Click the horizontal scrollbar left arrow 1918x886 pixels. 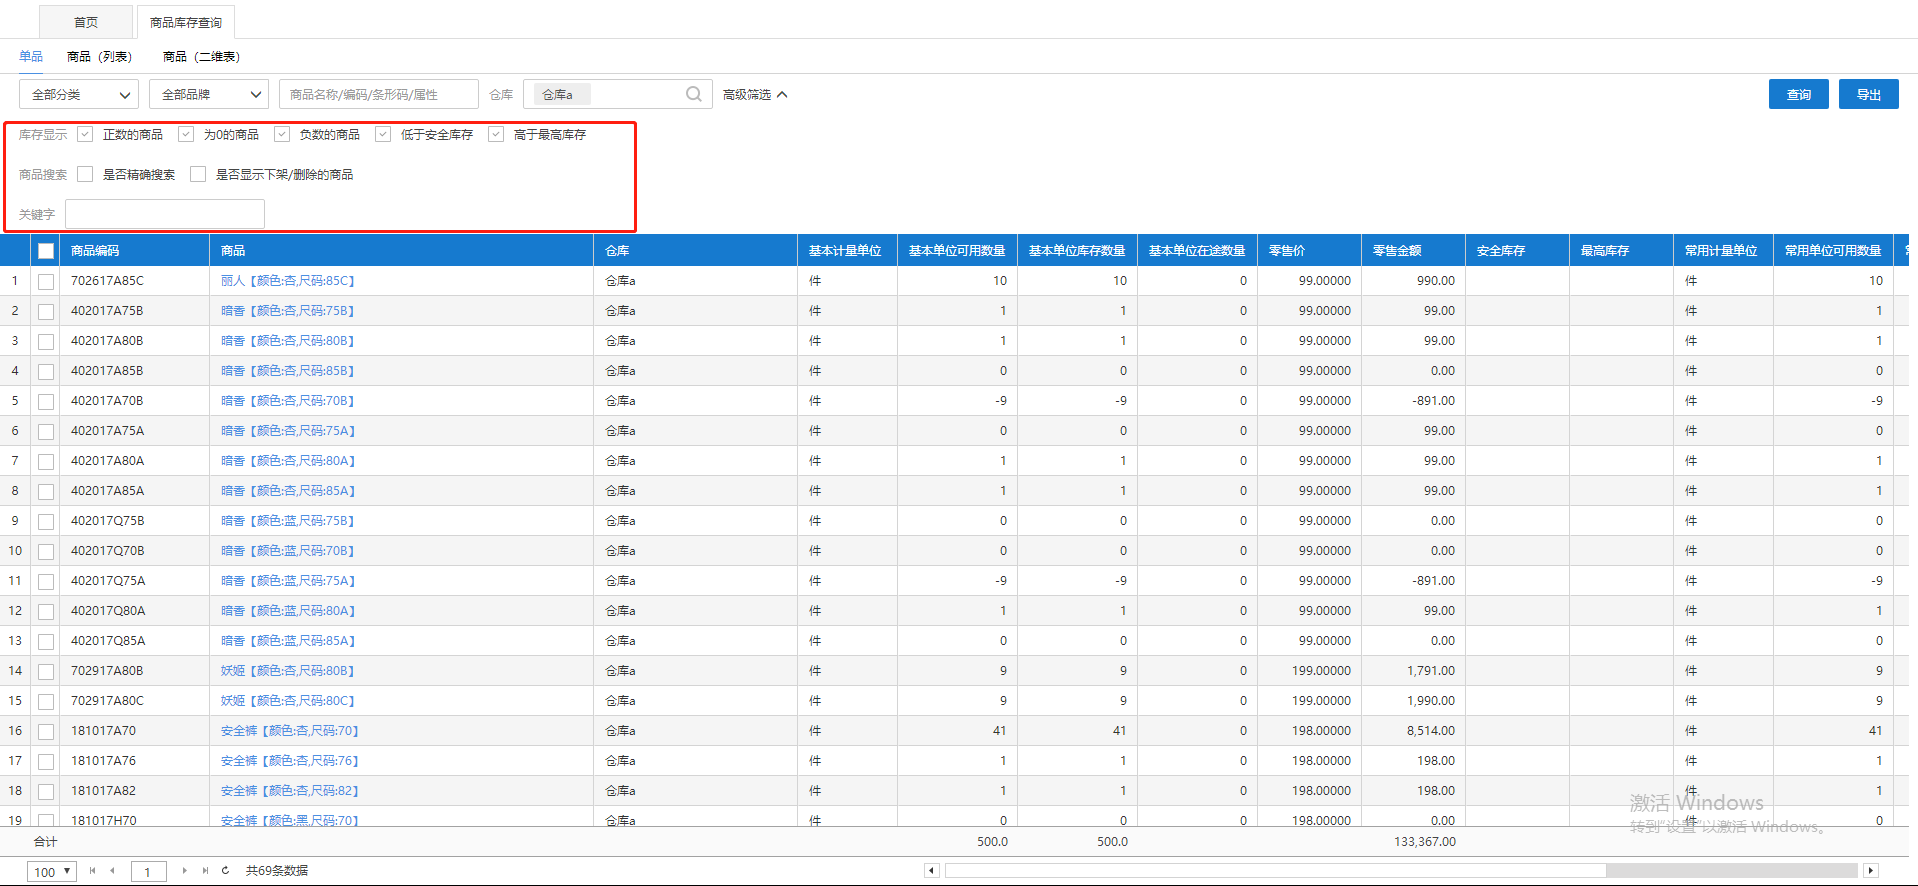931,871
